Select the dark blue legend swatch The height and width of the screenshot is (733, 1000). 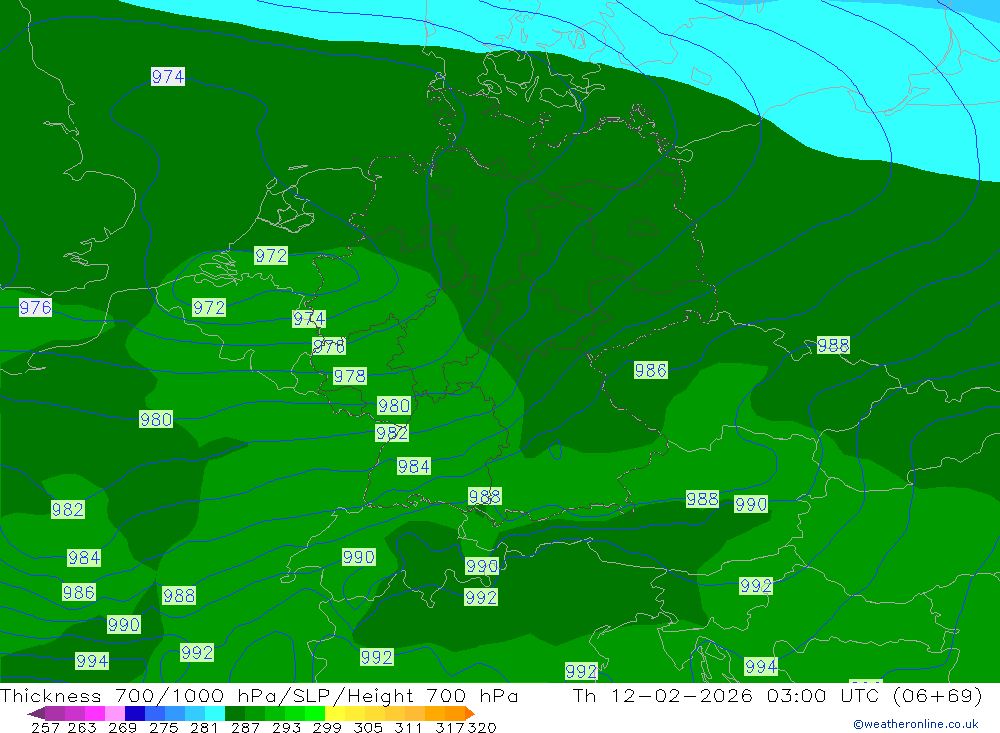(x=135, y=713)
